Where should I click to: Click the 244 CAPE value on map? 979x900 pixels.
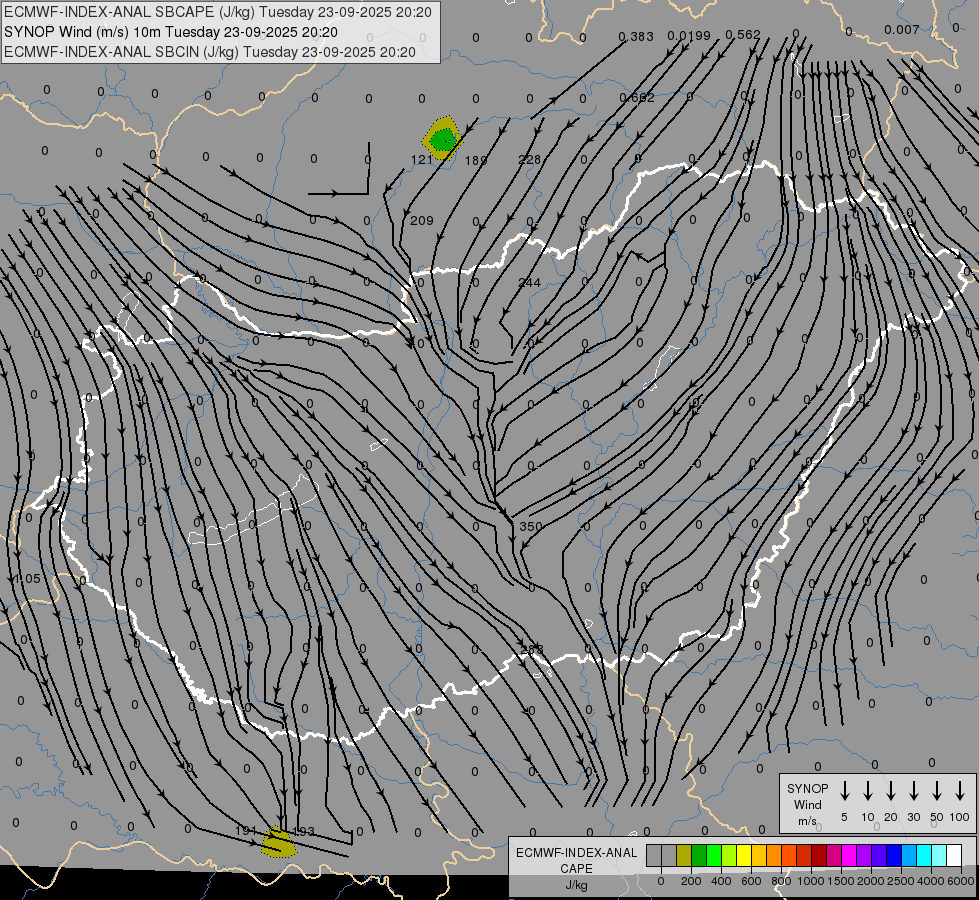point(529,283)
